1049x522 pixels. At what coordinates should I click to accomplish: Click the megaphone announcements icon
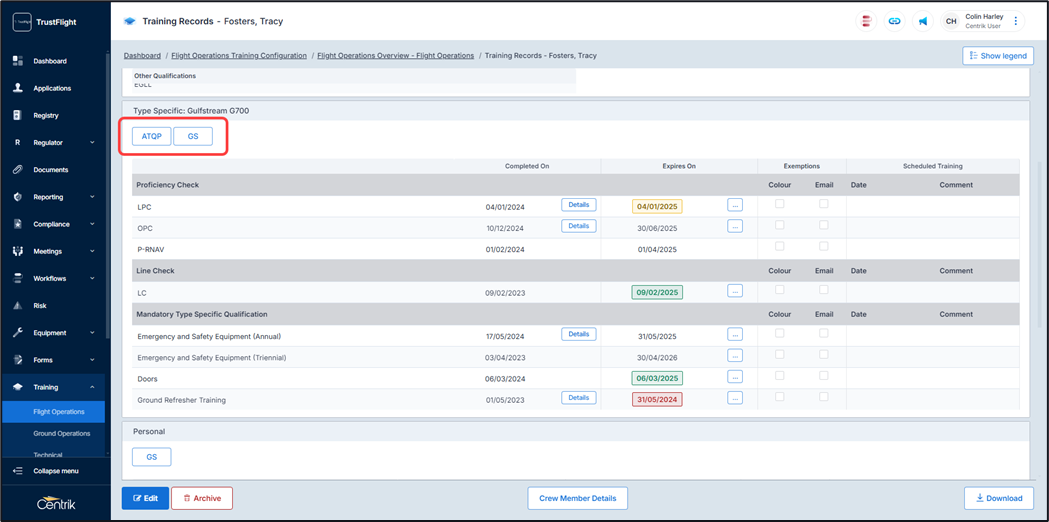pos(922,21)
